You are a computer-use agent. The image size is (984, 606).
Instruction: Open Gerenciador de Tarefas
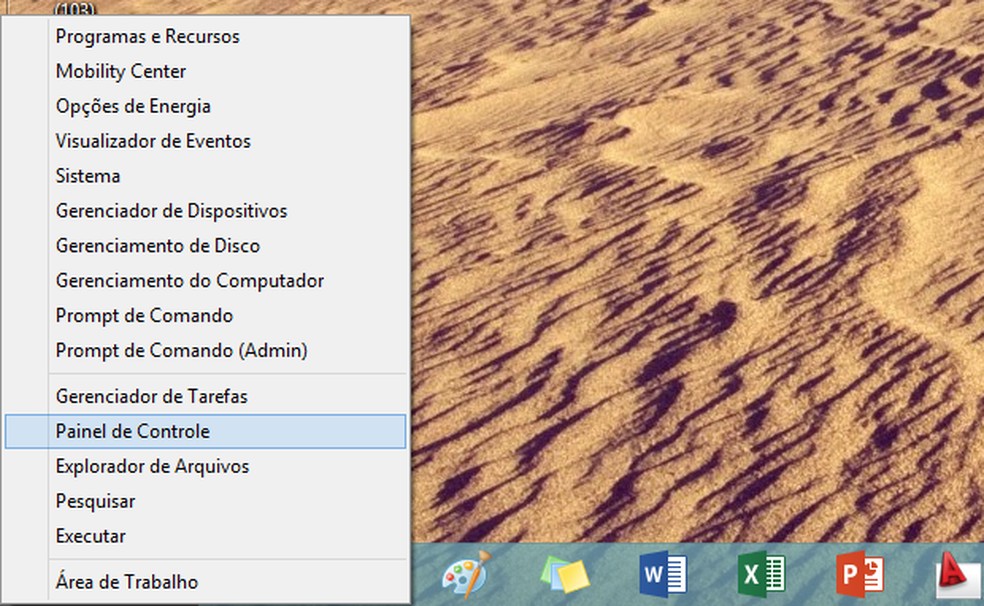[x=205, y=396]
